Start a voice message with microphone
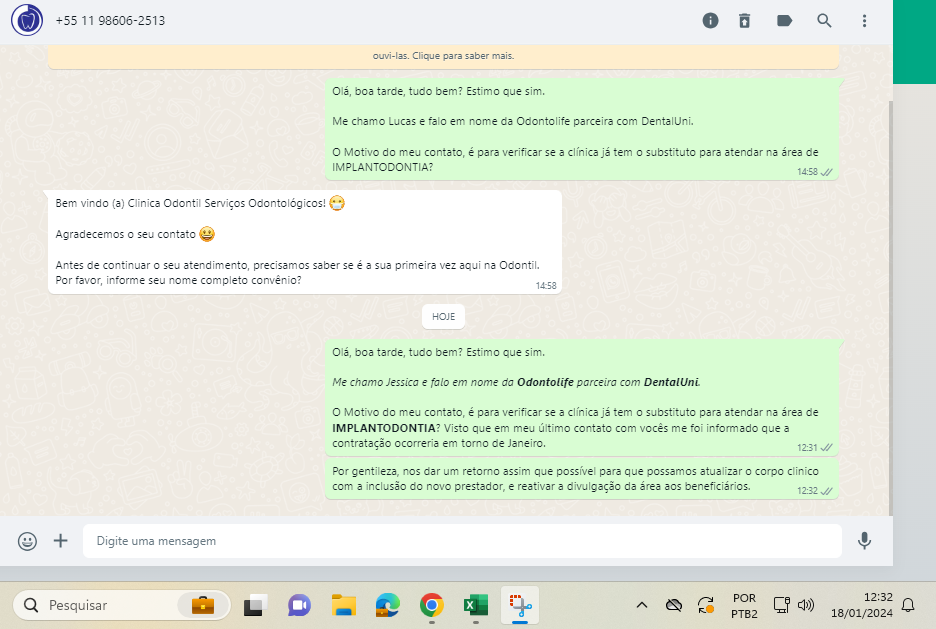936x629 pixels. point(864,541)
